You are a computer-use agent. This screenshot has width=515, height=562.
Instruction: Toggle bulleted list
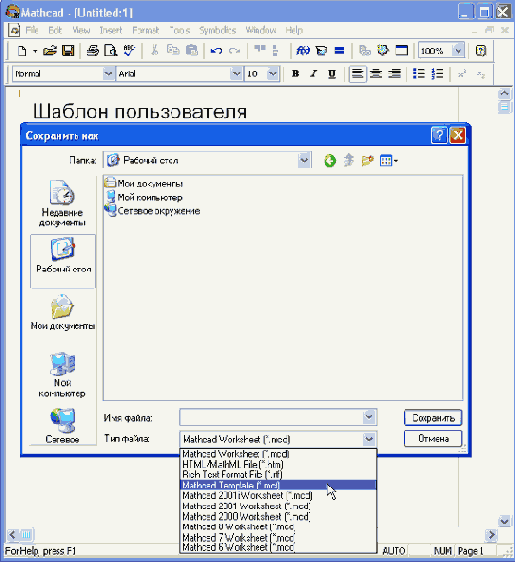(x=418, y=74)
